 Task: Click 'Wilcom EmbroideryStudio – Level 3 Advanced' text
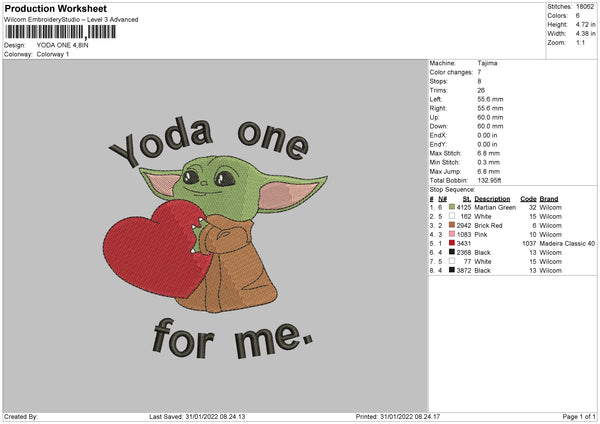click(x=71, y=20)
